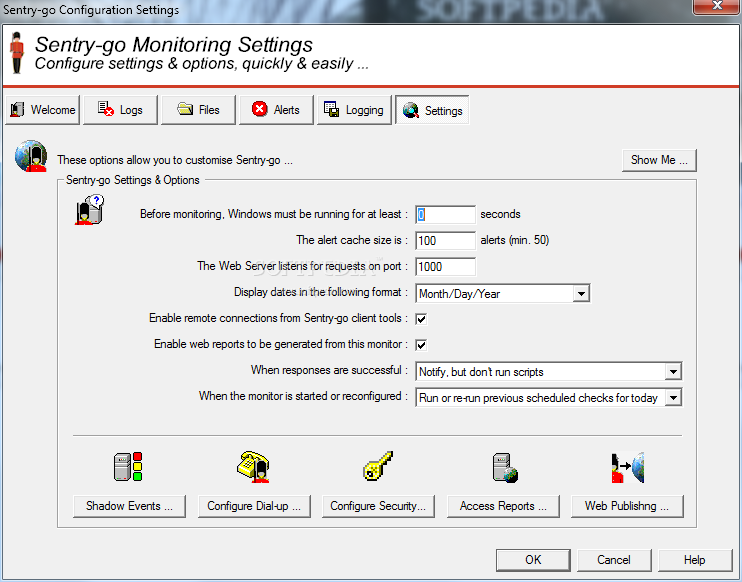Close the Sentry-go Configuration Settings window
The height and width of the screenshot is (582, 742).
717,6
